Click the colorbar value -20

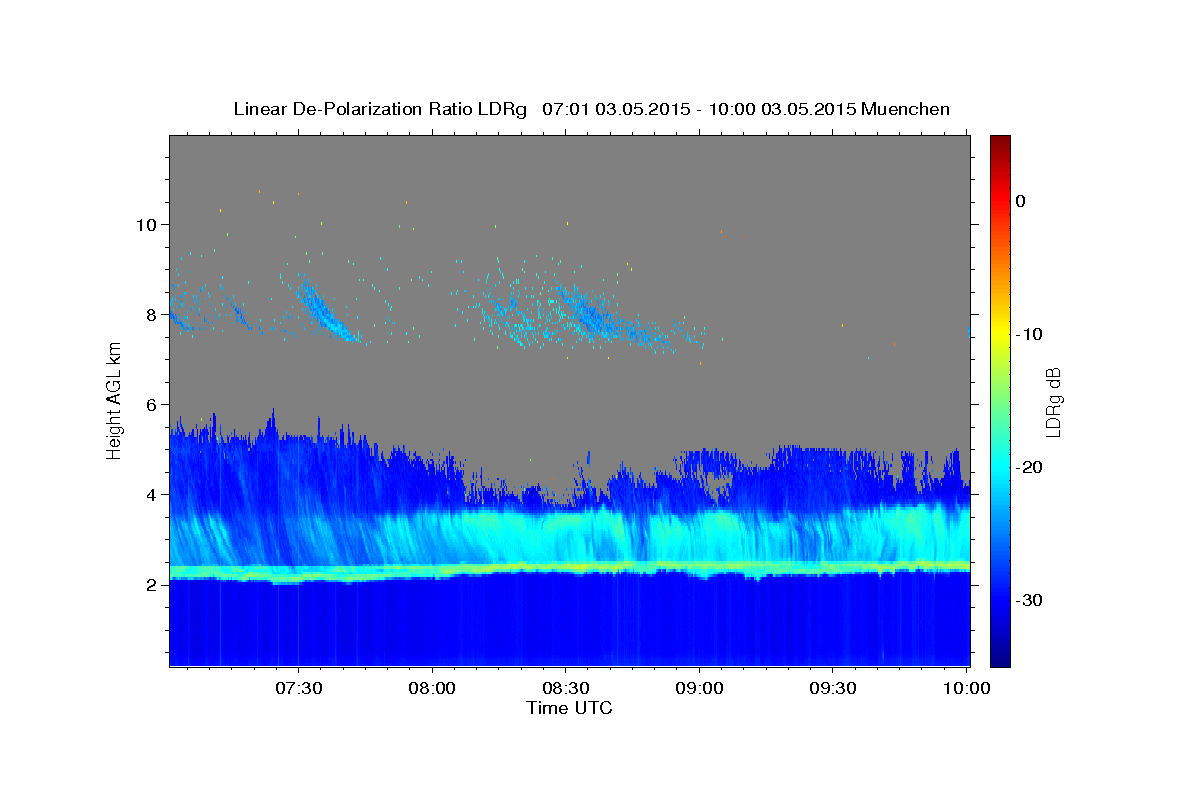pyautogui.click(x=1030, y=467)
